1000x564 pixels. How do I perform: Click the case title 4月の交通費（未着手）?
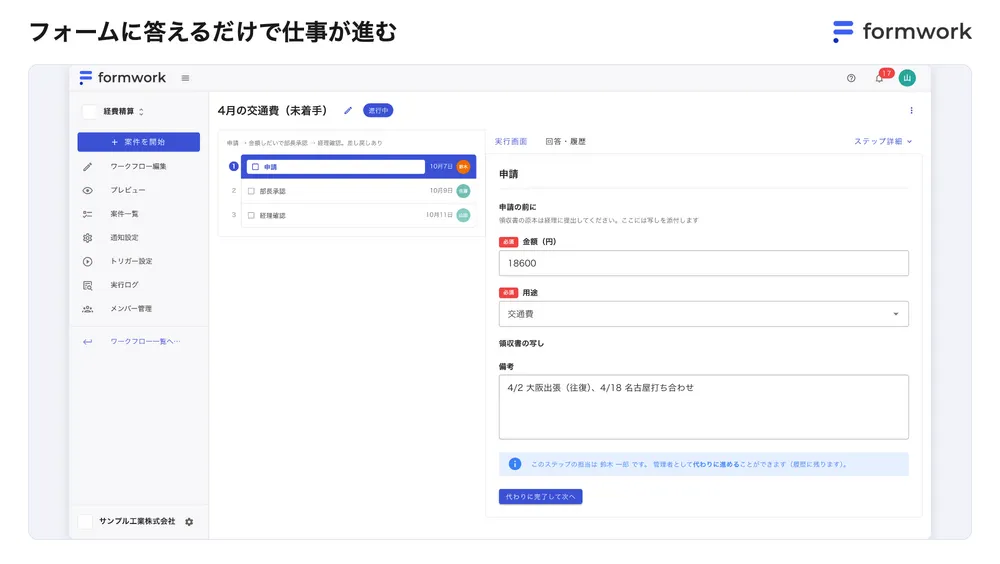pyautogui.click(x=272, y=110)
